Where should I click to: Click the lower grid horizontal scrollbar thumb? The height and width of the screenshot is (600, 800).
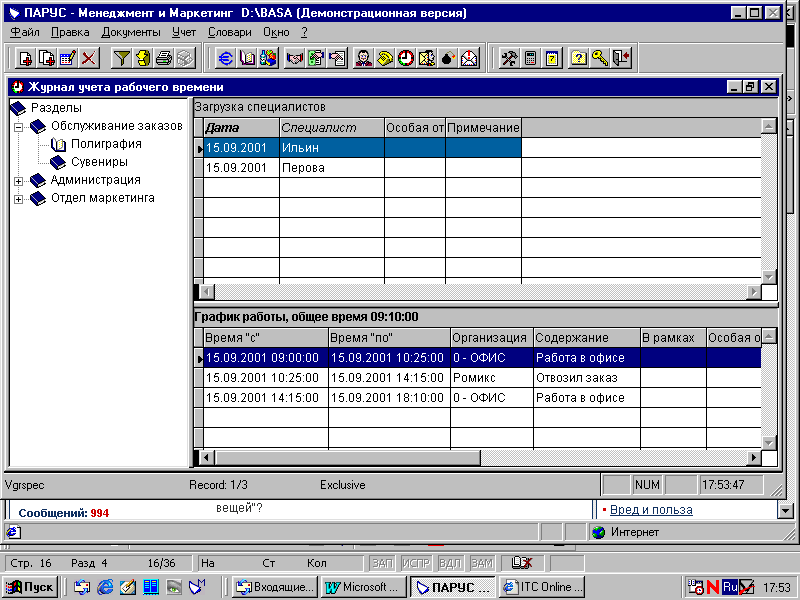[347, 458]
